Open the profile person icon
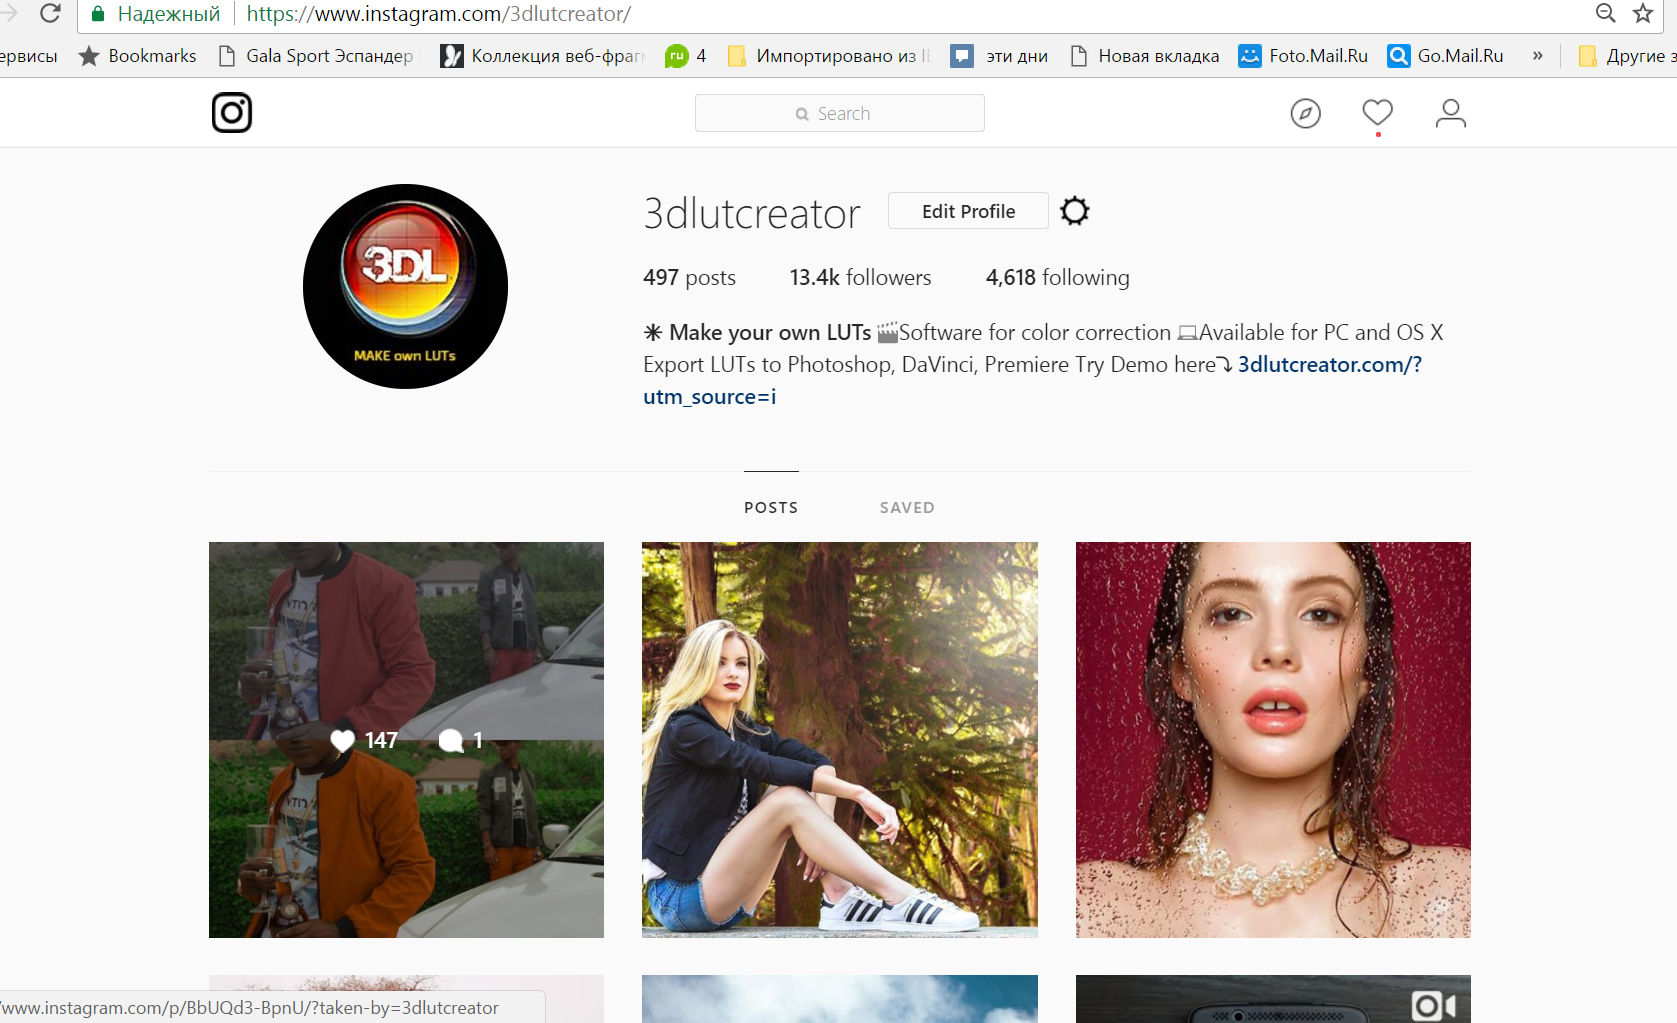 [1450, 113]
